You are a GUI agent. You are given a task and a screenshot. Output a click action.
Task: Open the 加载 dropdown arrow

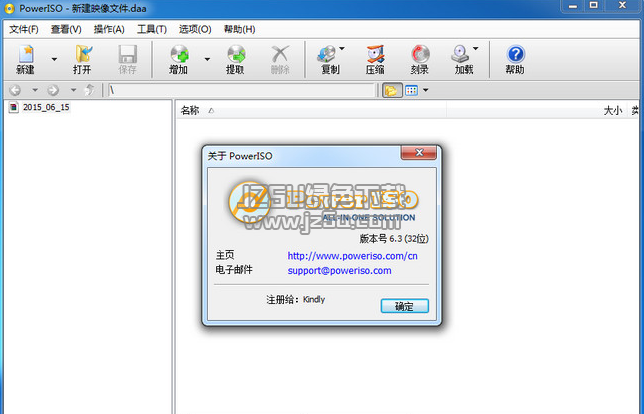(x=476, y=48)
